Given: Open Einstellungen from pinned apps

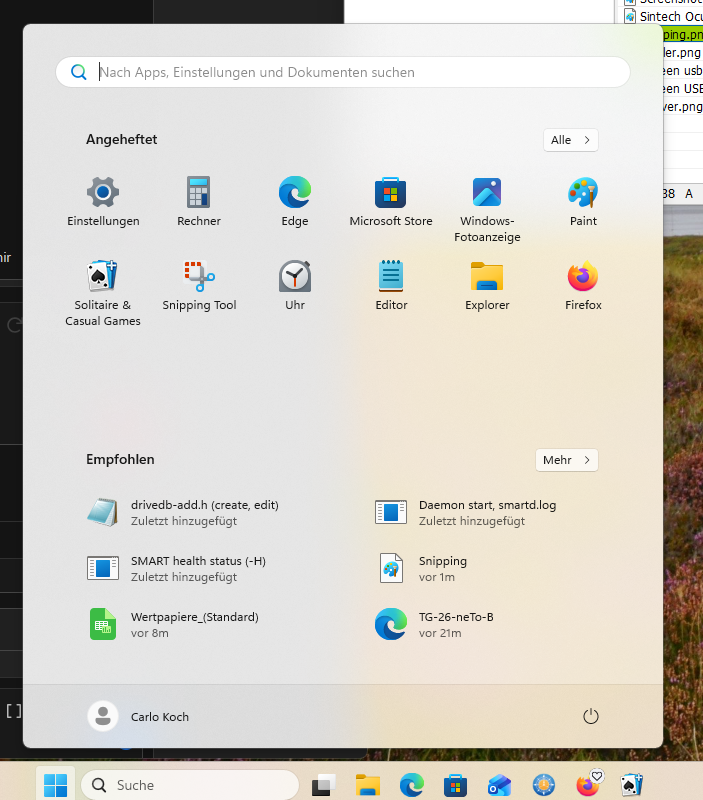Looking at the screenshot, I should click(103, 202).
